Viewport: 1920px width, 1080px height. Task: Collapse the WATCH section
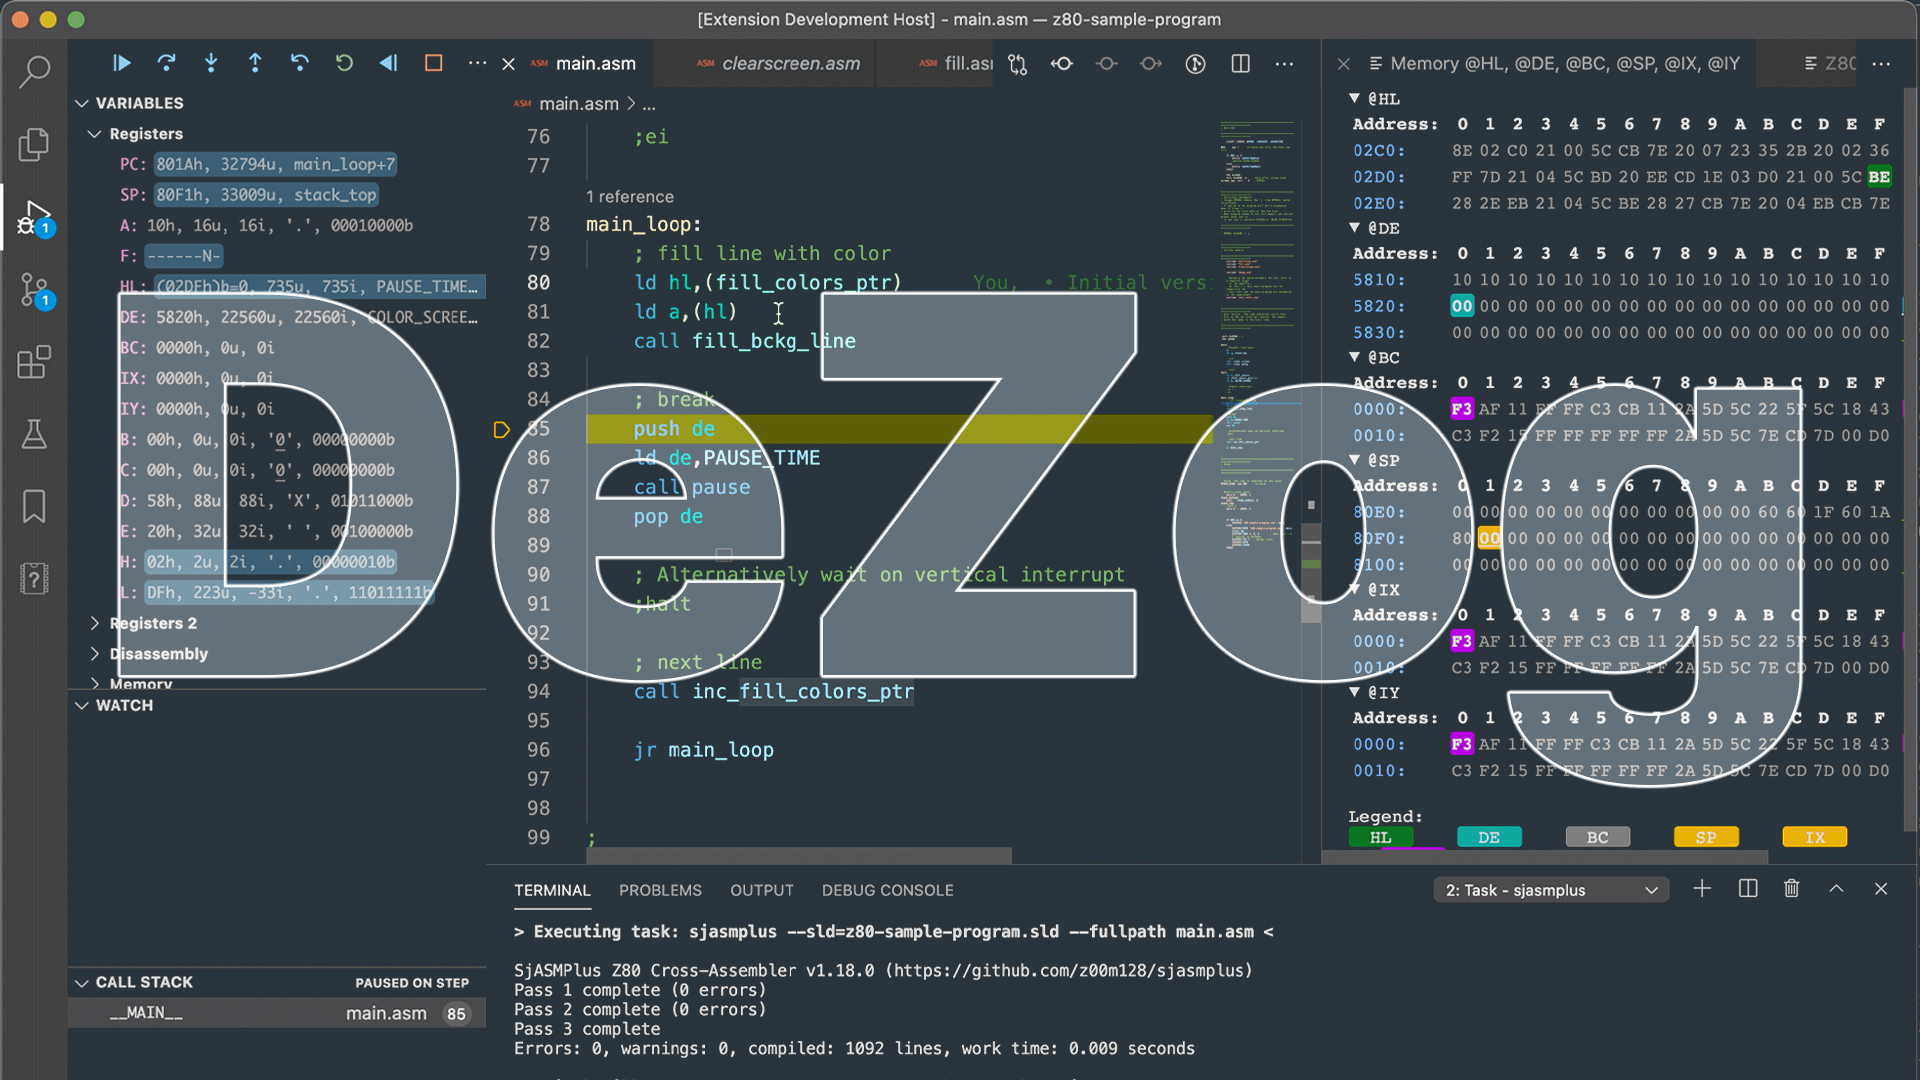click(82, 705)
